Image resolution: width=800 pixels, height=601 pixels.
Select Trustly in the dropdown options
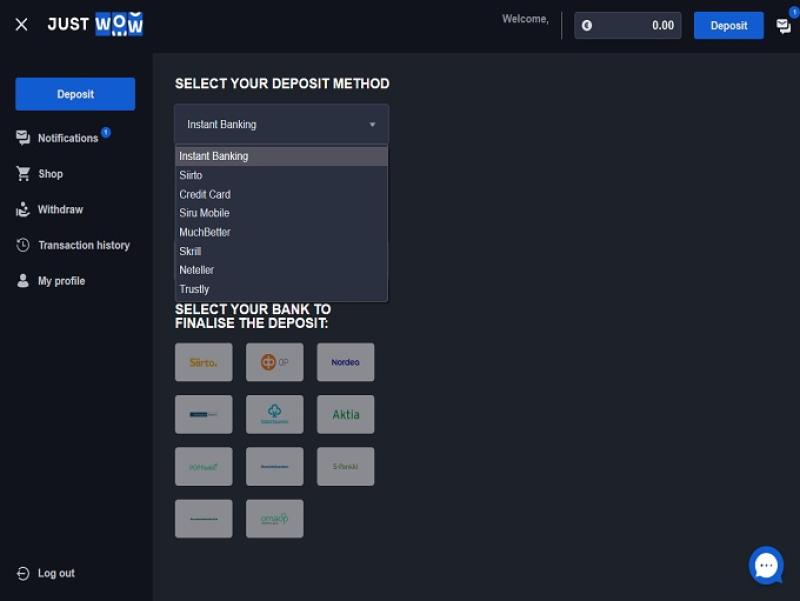[194, 289]
